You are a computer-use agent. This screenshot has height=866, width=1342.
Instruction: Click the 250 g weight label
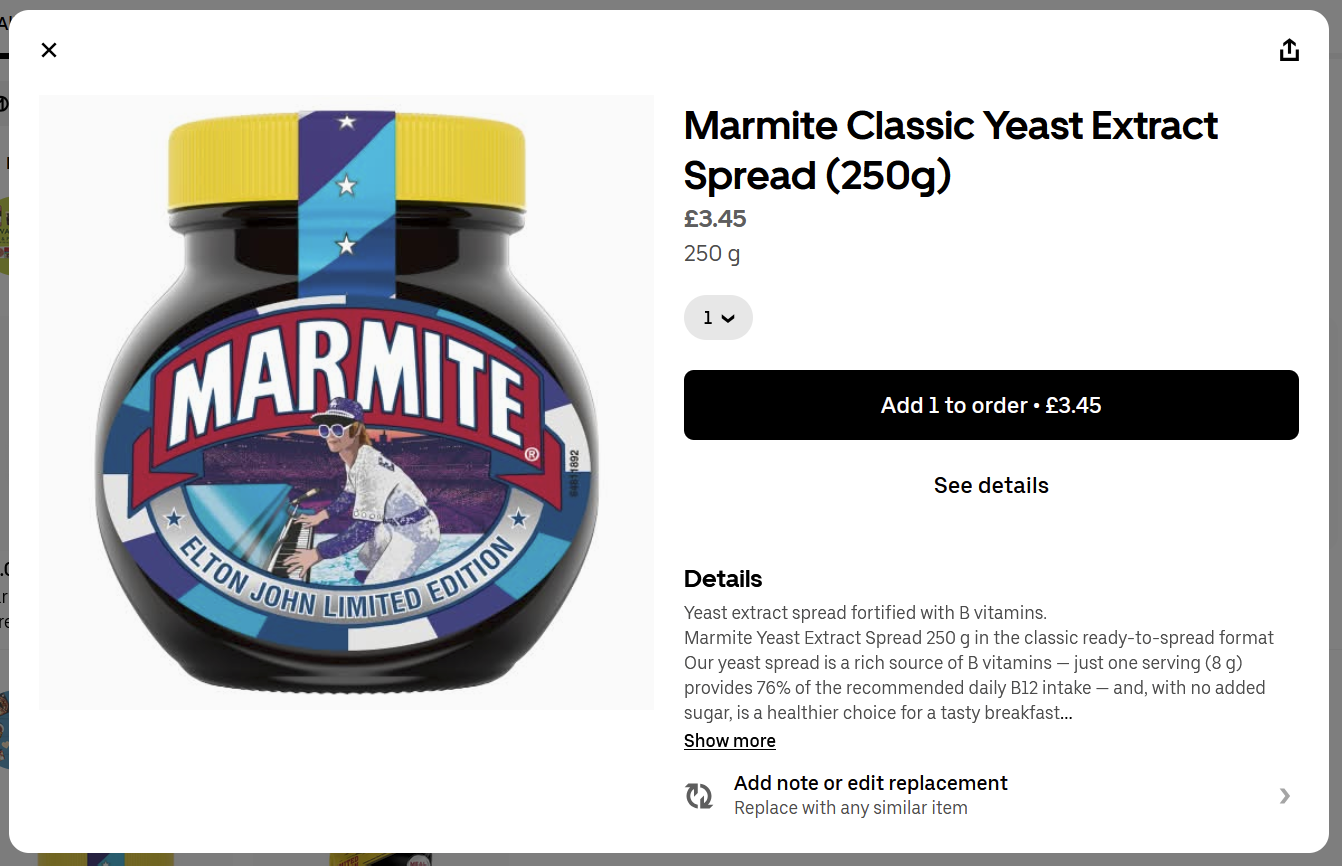[712, 254]
